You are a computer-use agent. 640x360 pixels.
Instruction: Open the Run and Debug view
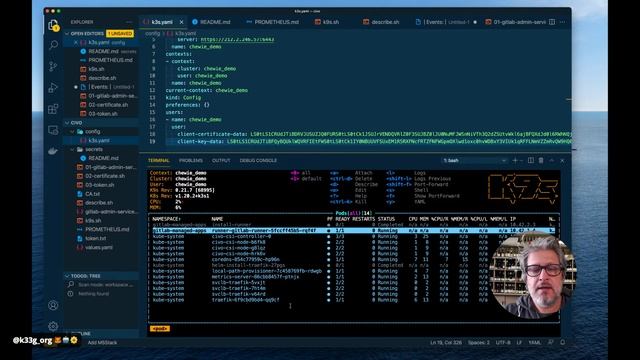[53, 87]
